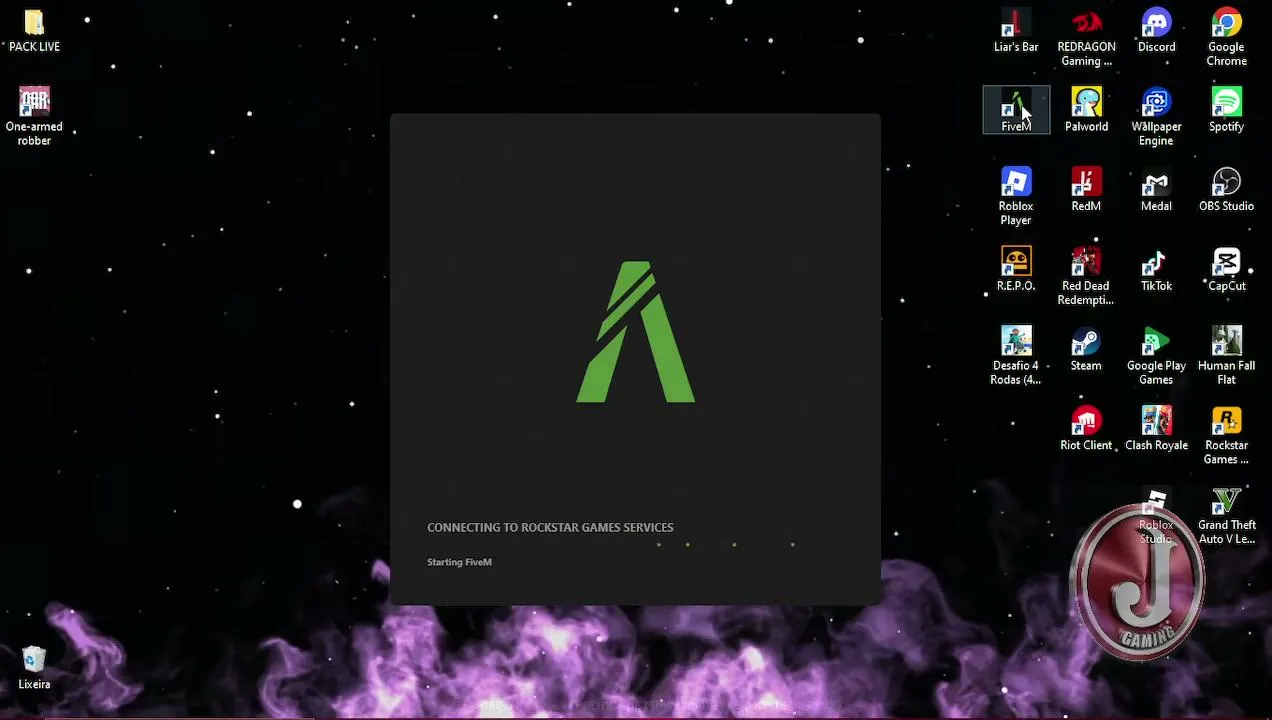
Task: Launch Liar's Bar desktop shortcut
Action: coord(1016,31)
